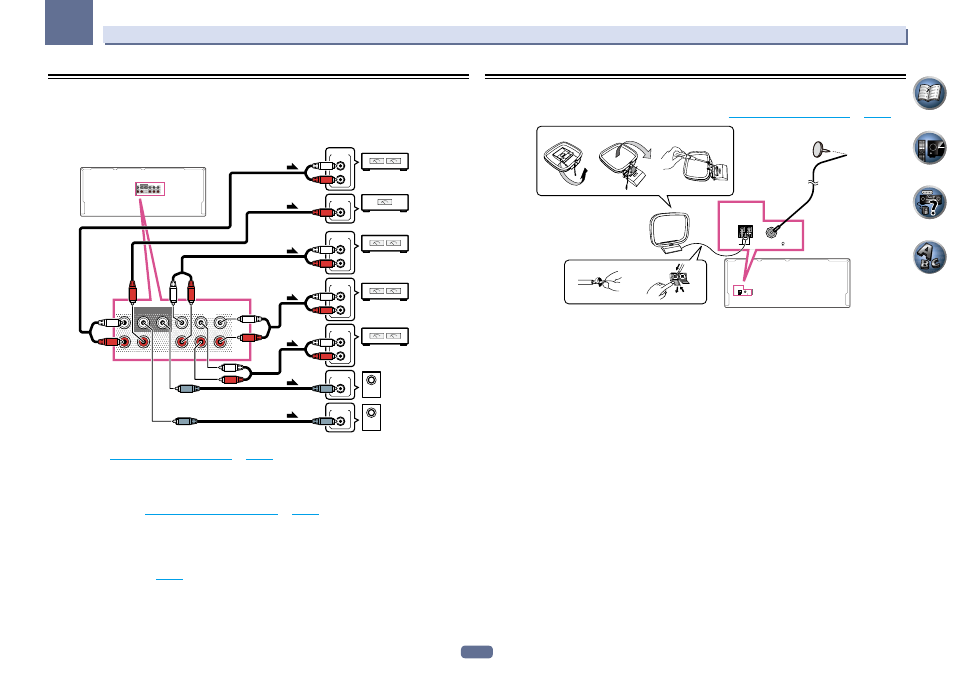Select the receiver rear panel in antenna diagram
This screenshot has height=674, width=954.
pyautogui.click(x=787, y=283)
